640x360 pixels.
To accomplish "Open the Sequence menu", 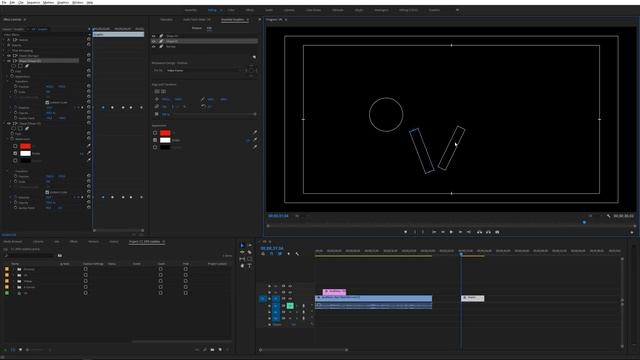I will coord(33,2).
